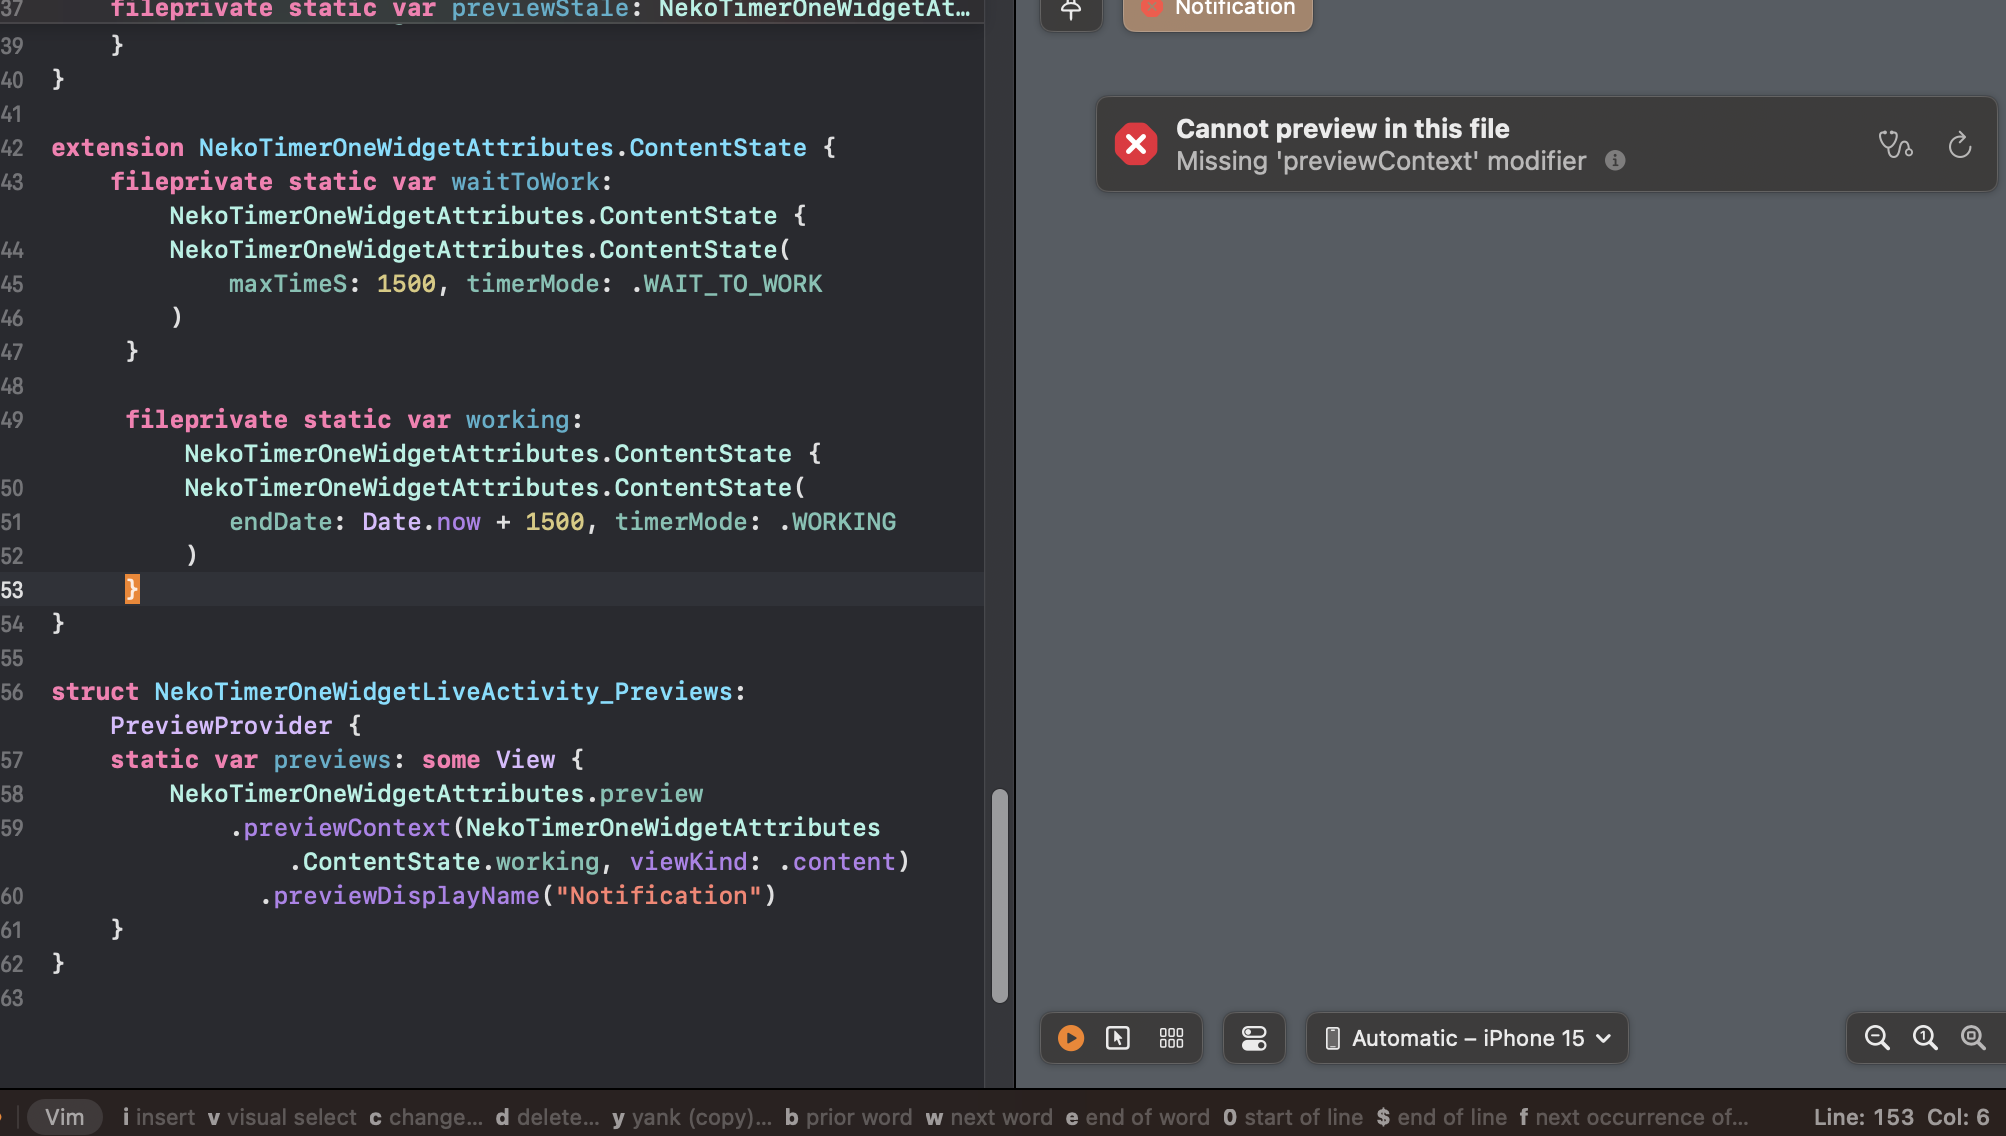Click info icon next to missing modifier message

1615,161
